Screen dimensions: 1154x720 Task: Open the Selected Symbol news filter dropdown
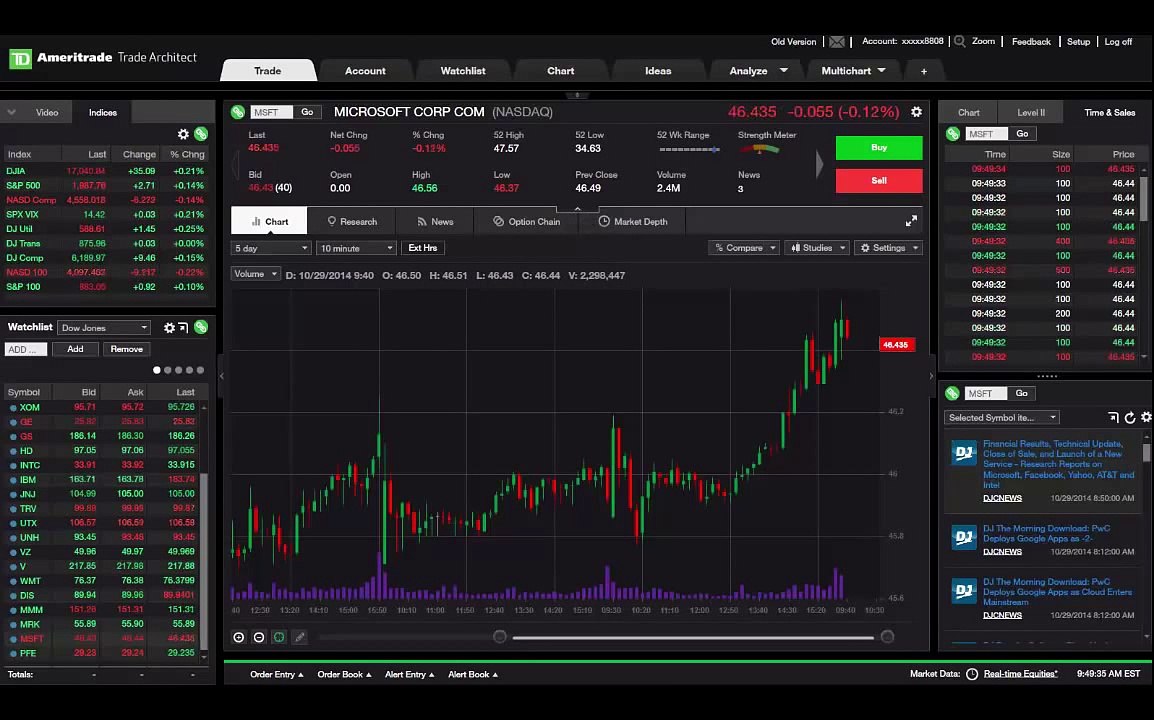pos(1002,417)
